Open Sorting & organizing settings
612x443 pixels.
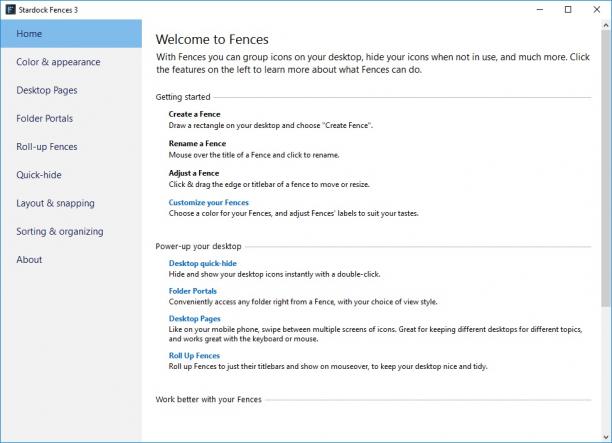tap(71, 231)
